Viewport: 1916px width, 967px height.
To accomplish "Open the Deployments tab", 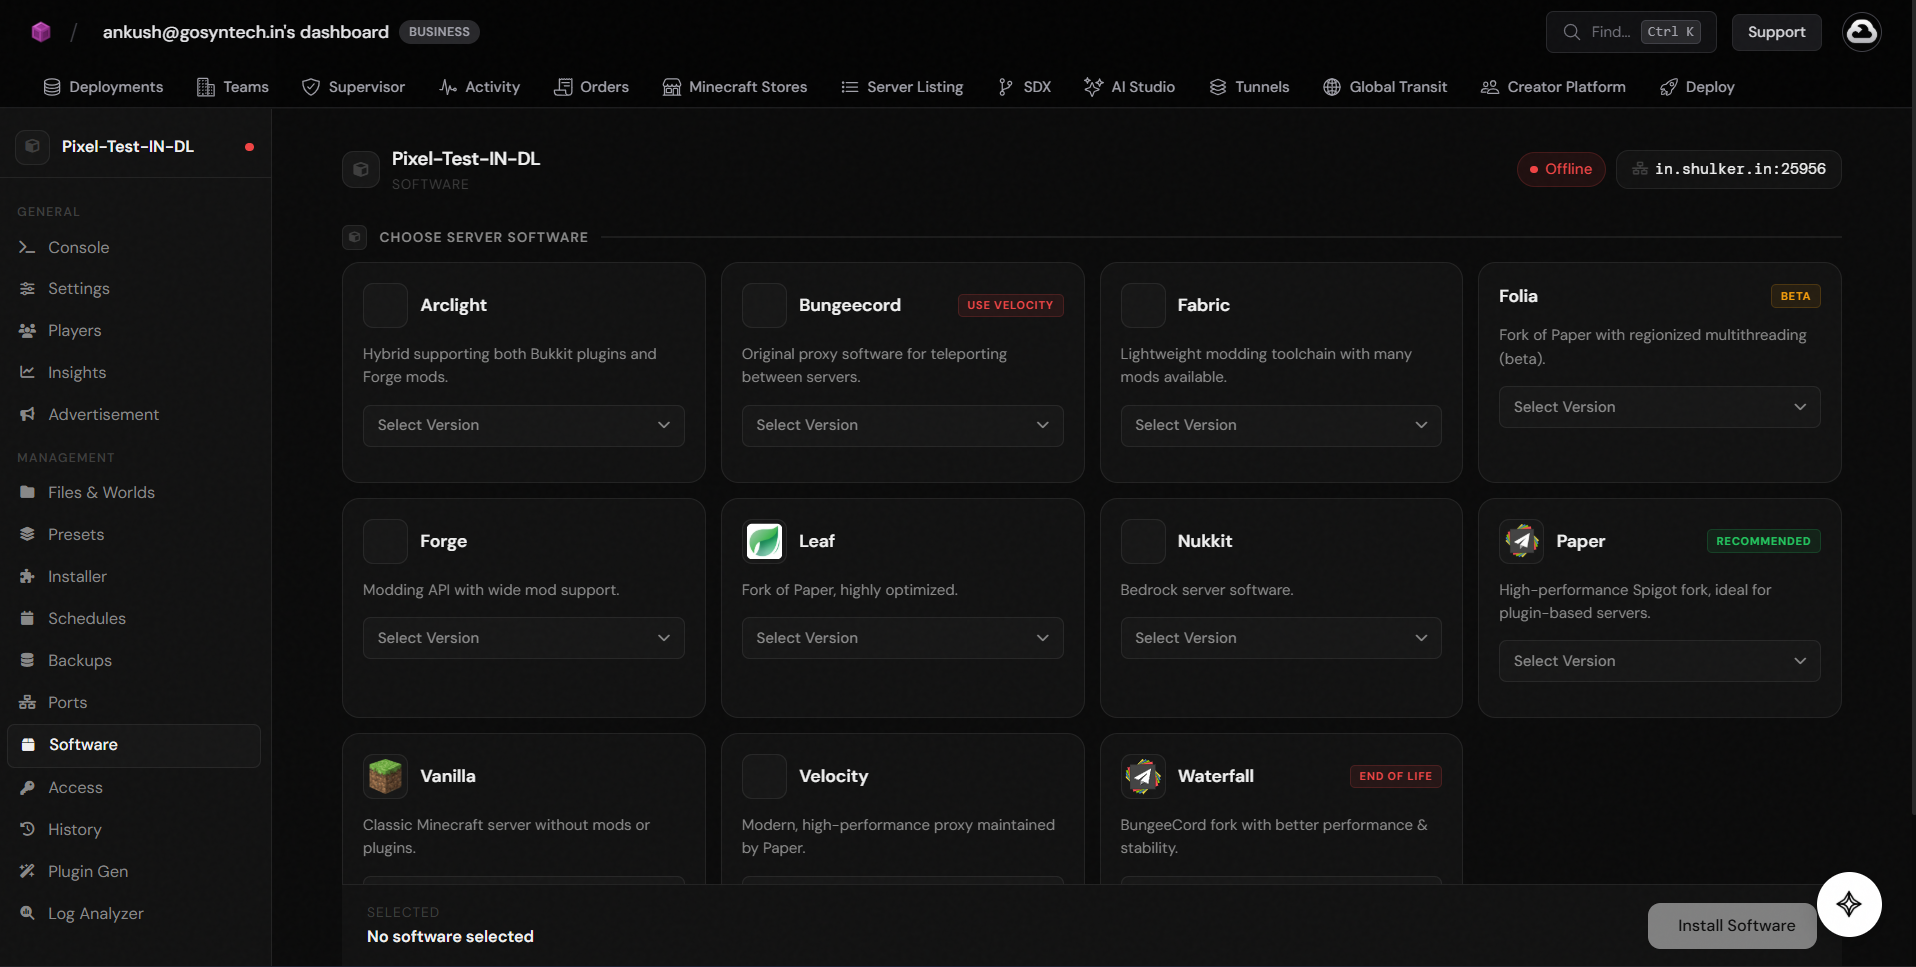I will click(x=103, y=87).
